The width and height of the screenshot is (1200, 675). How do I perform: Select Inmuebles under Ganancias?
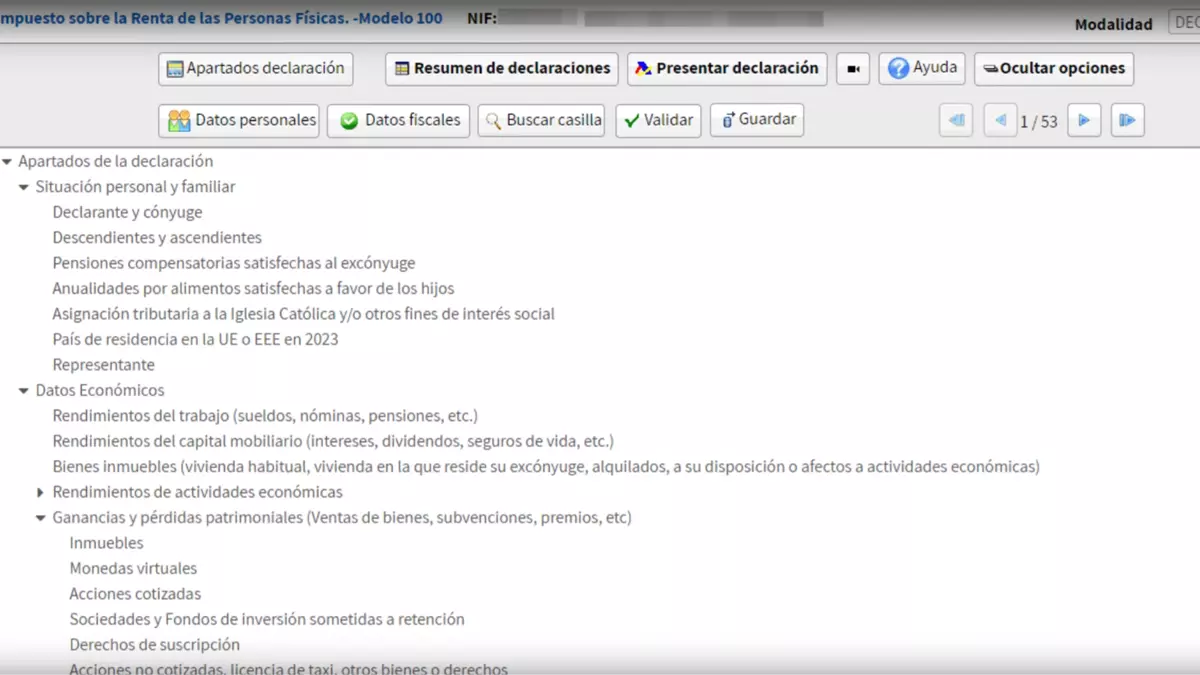pos(106,543)
